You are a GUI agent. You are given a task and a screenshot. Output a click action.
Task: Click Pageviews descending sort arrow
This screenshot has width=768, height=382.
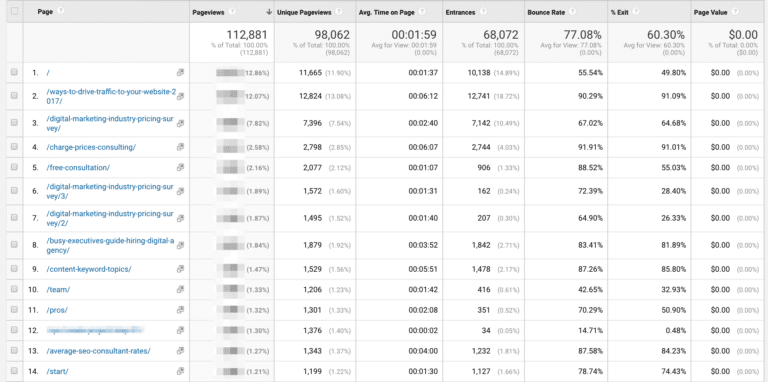click(268, 12)
